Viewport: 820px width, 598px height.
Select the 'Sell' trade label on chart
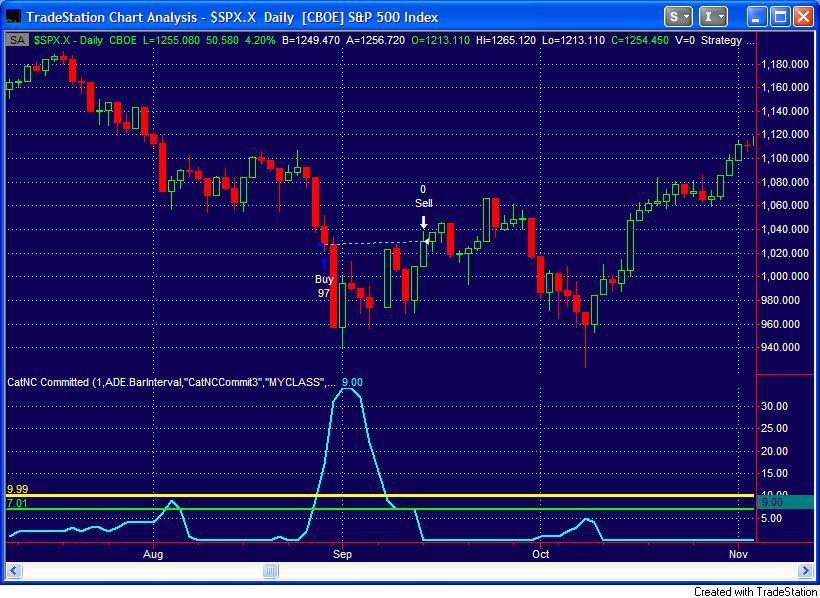point(424,203)
